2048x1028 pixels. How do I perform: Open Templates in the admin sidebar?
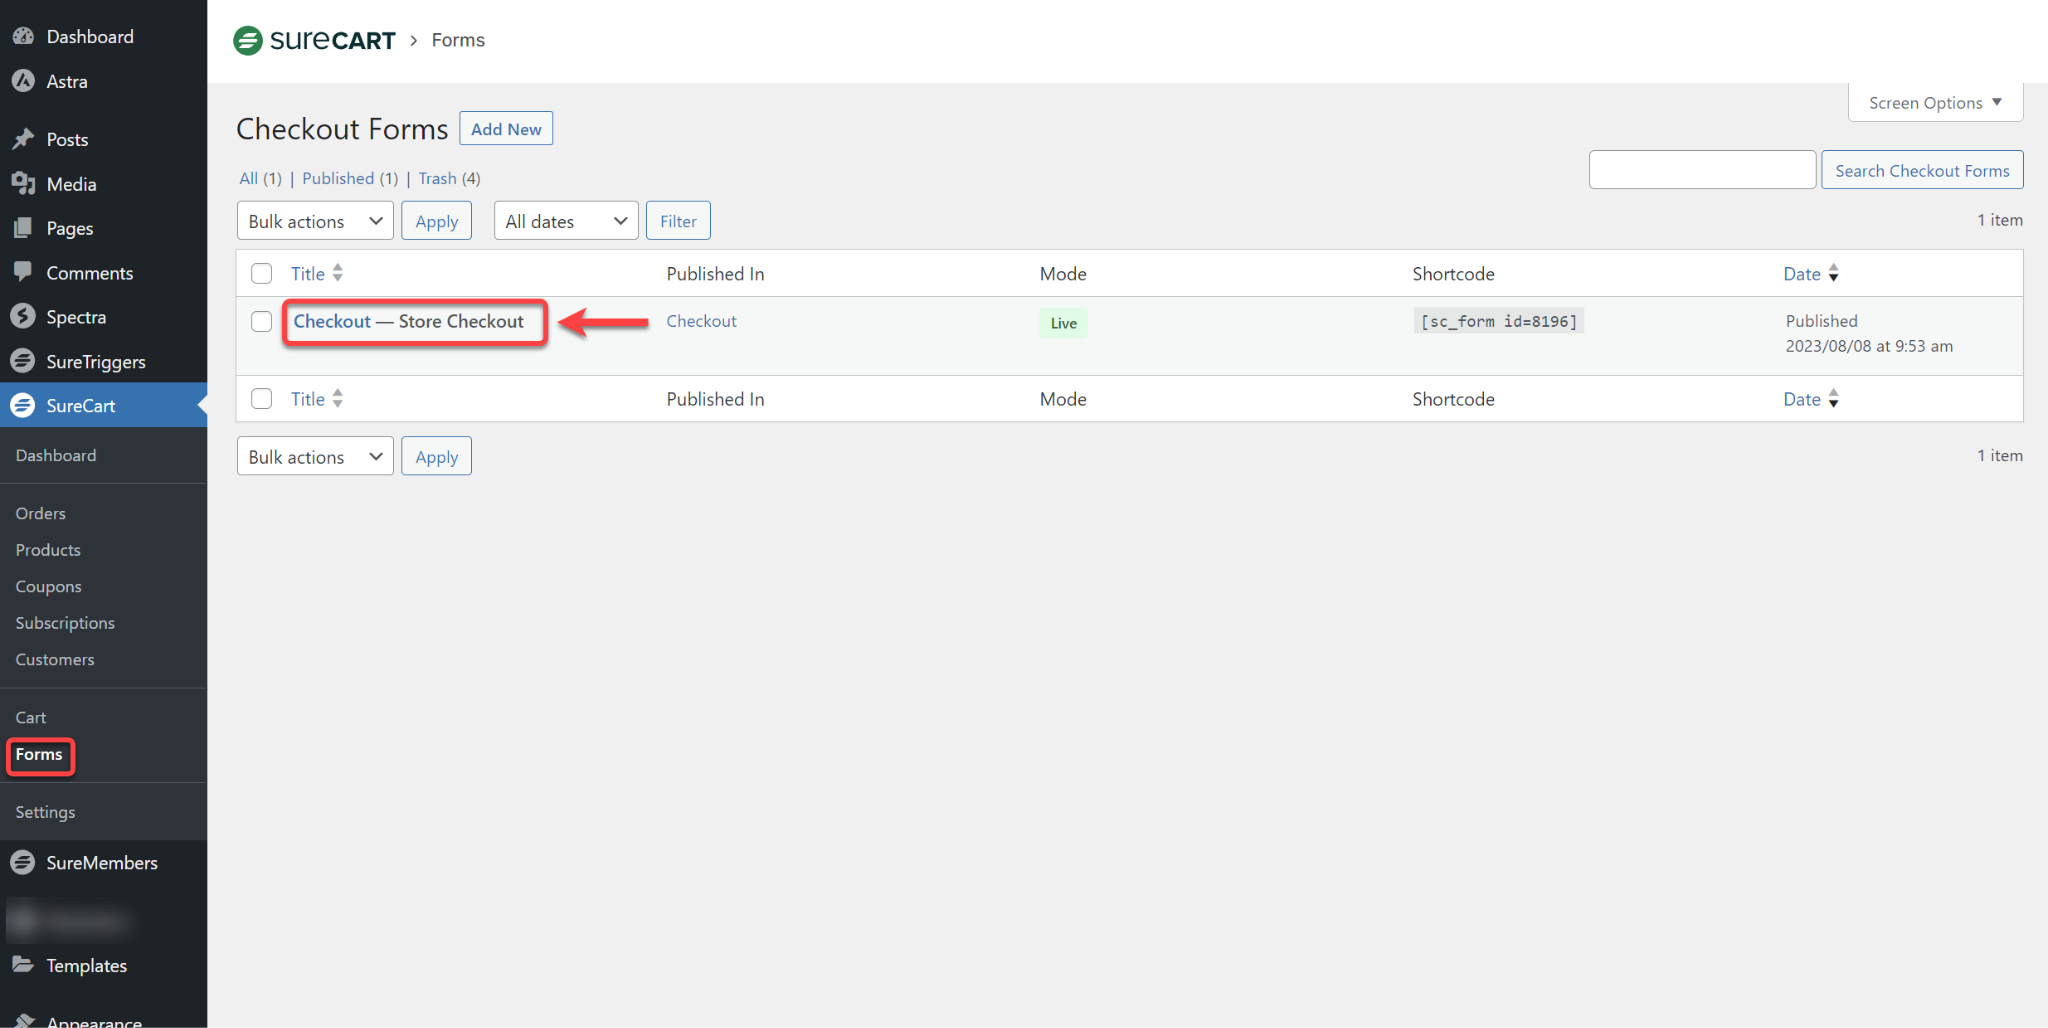coord(86,965)
